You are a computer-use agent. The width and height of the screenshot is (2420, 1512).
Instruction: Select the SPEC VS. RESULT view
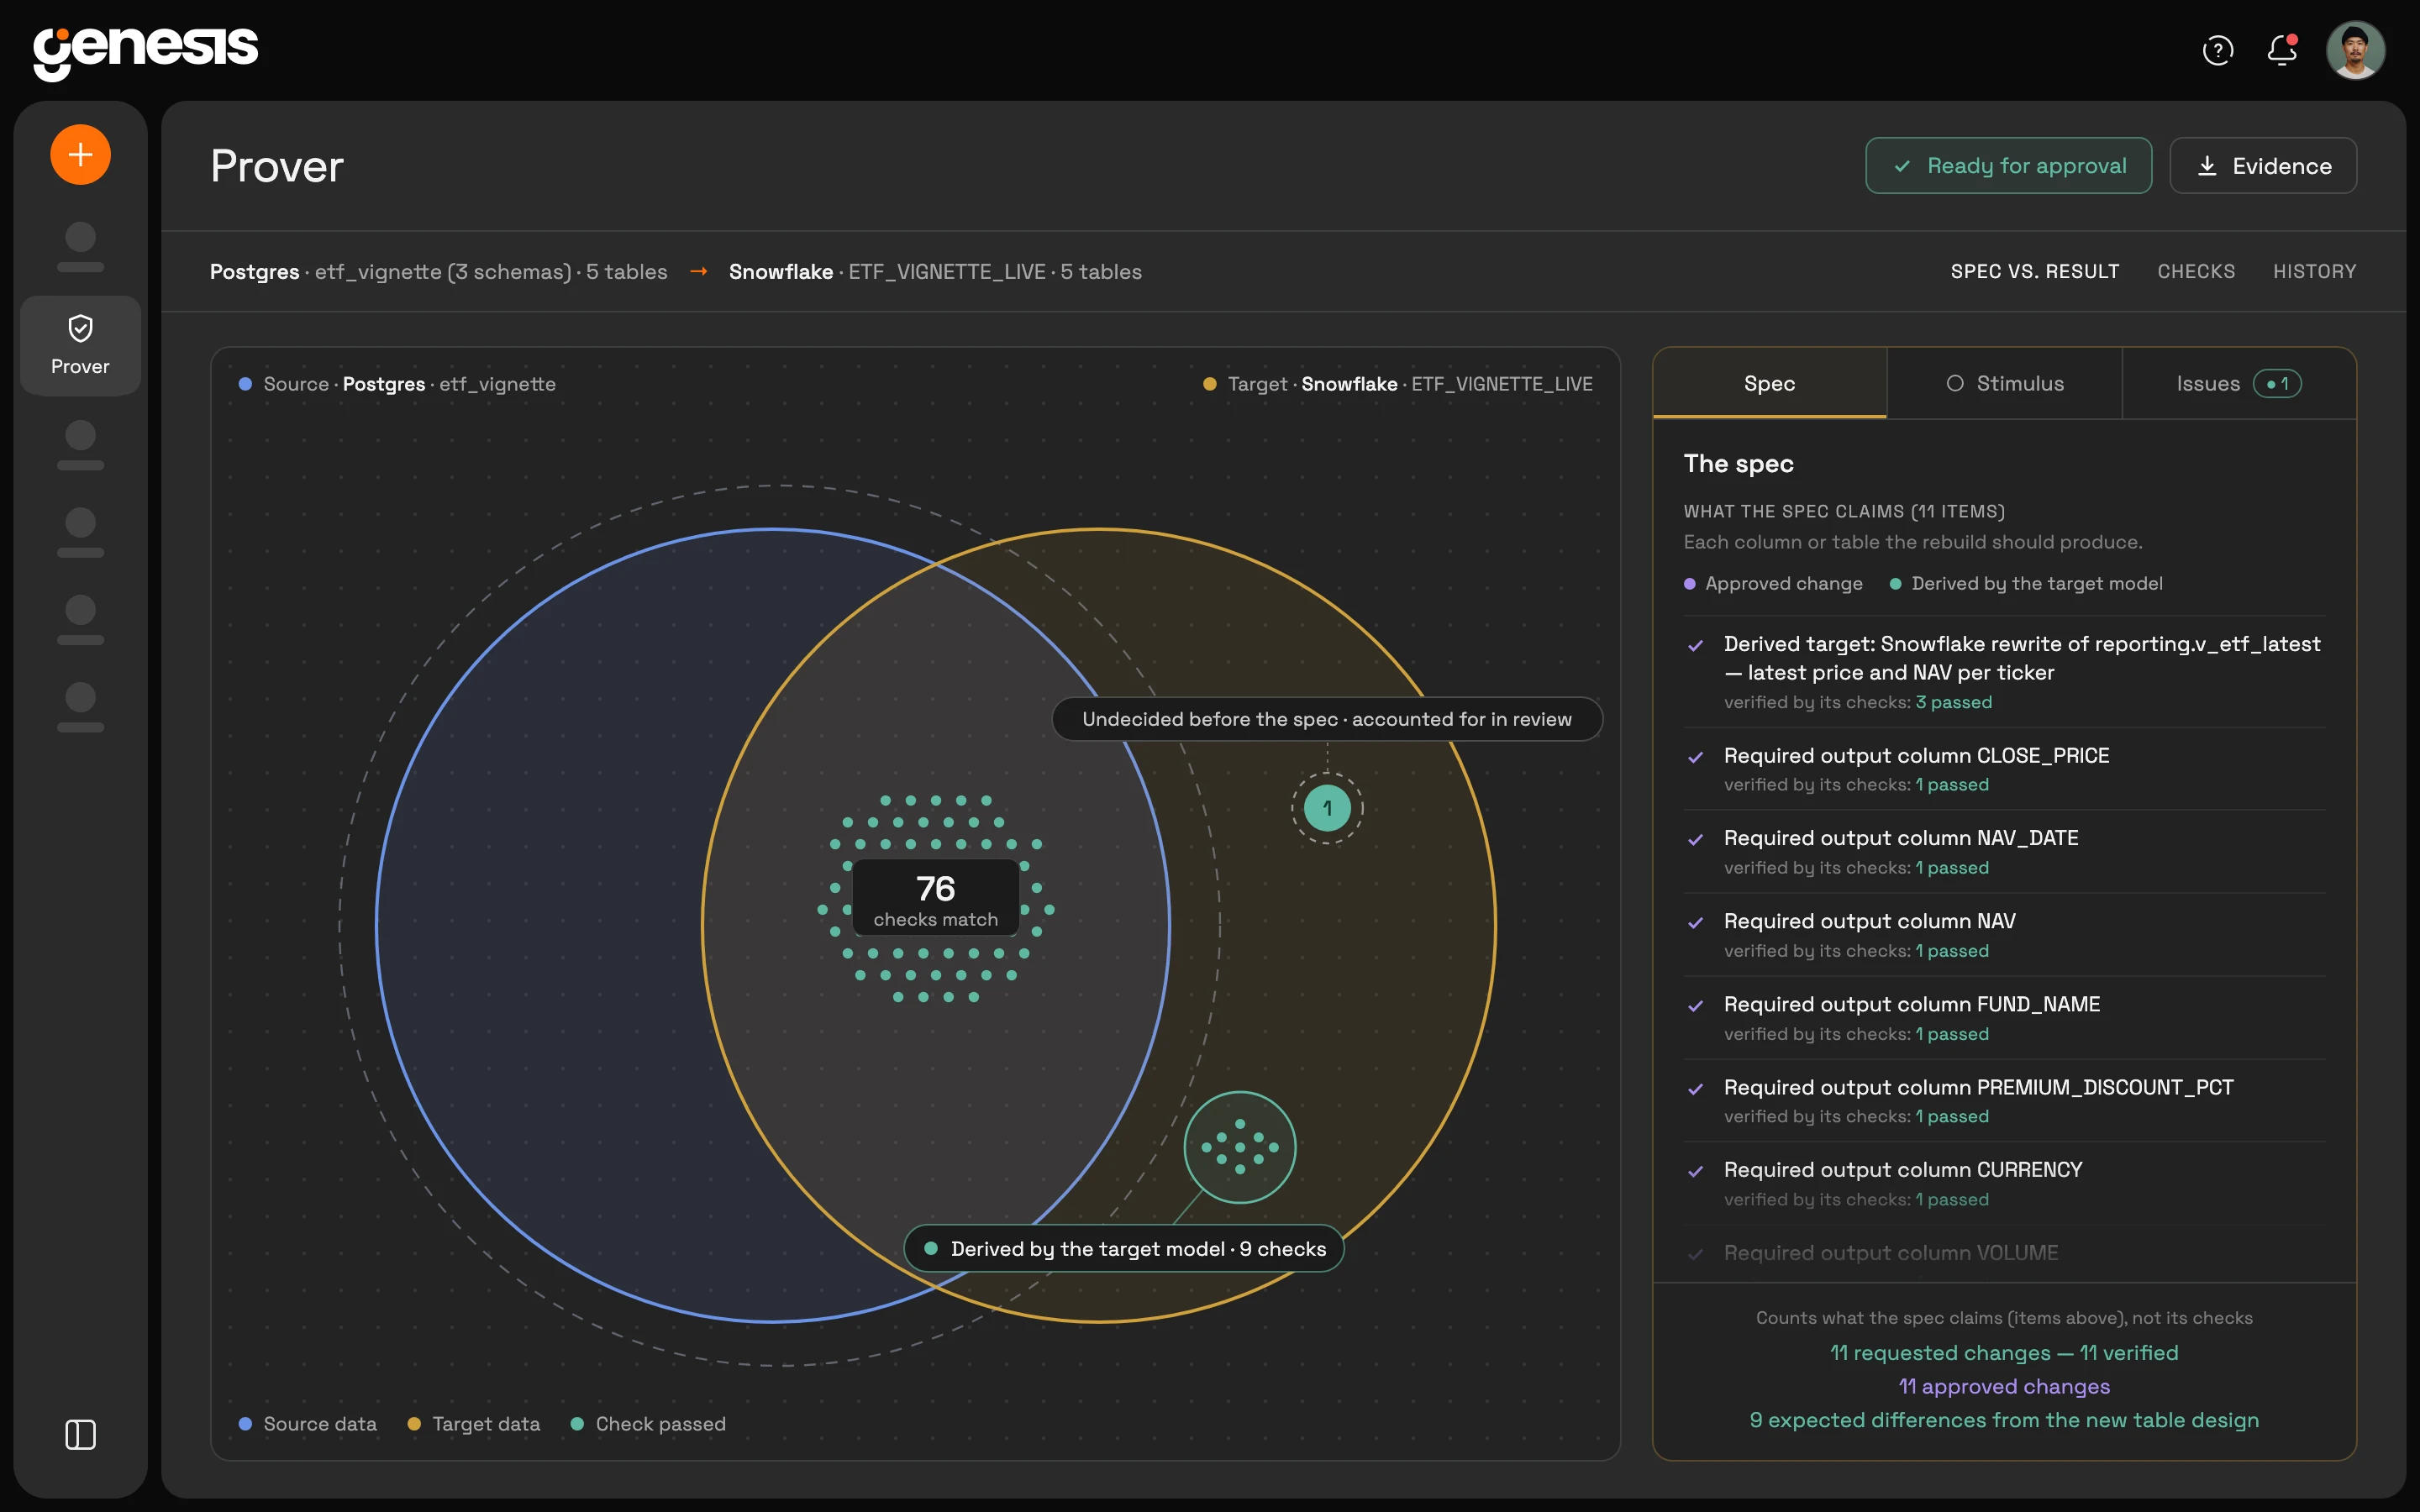[2034, 271]
